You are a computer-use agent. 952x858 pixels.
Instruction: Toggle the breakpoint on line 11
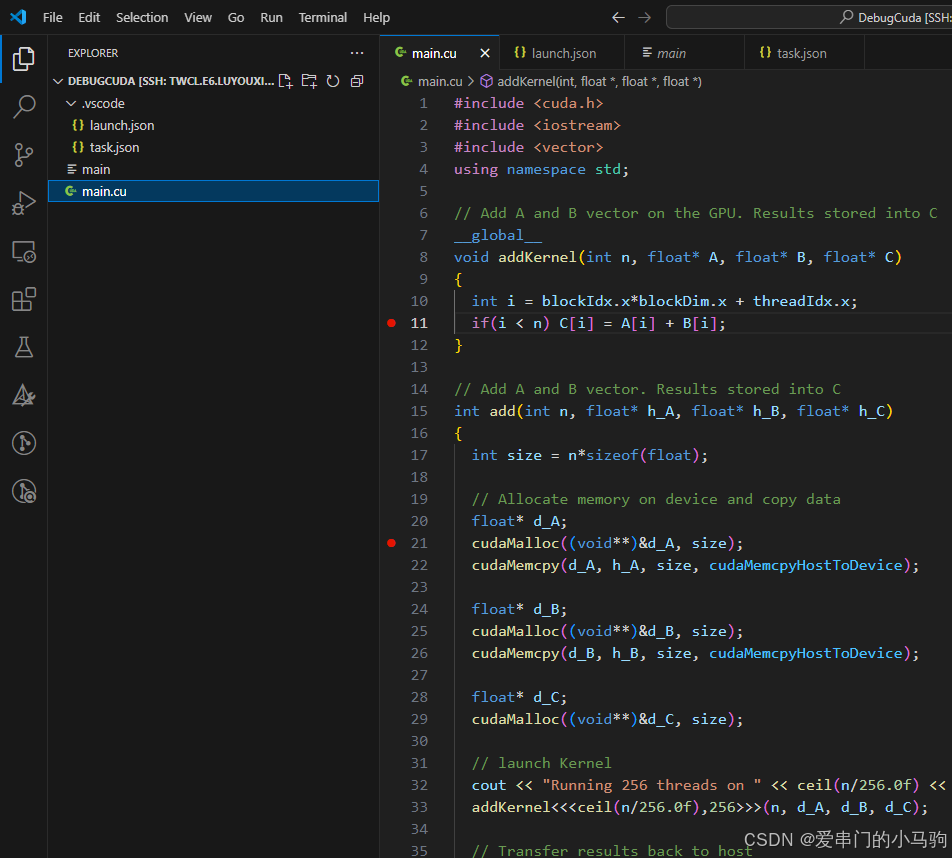click(391, 323)
